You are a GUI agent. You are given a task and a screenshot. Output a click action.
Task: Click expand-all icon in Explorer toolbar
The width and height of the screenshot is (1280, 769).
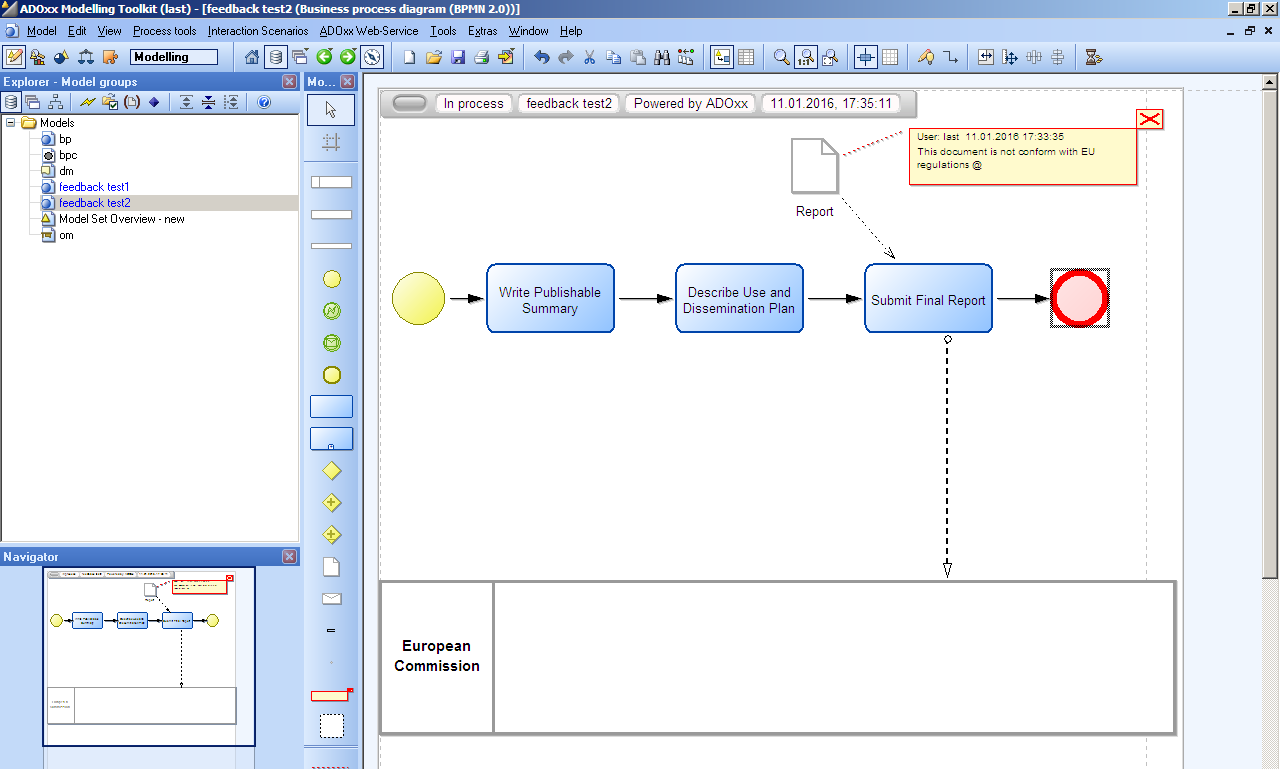(x=186, y=102)
